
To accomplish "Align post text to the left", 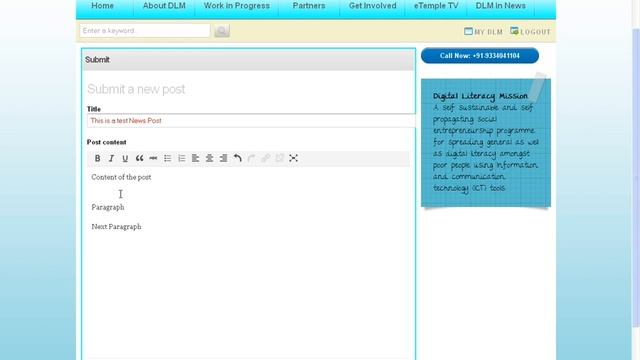I will pyautogui.click(x=196, y=158).
